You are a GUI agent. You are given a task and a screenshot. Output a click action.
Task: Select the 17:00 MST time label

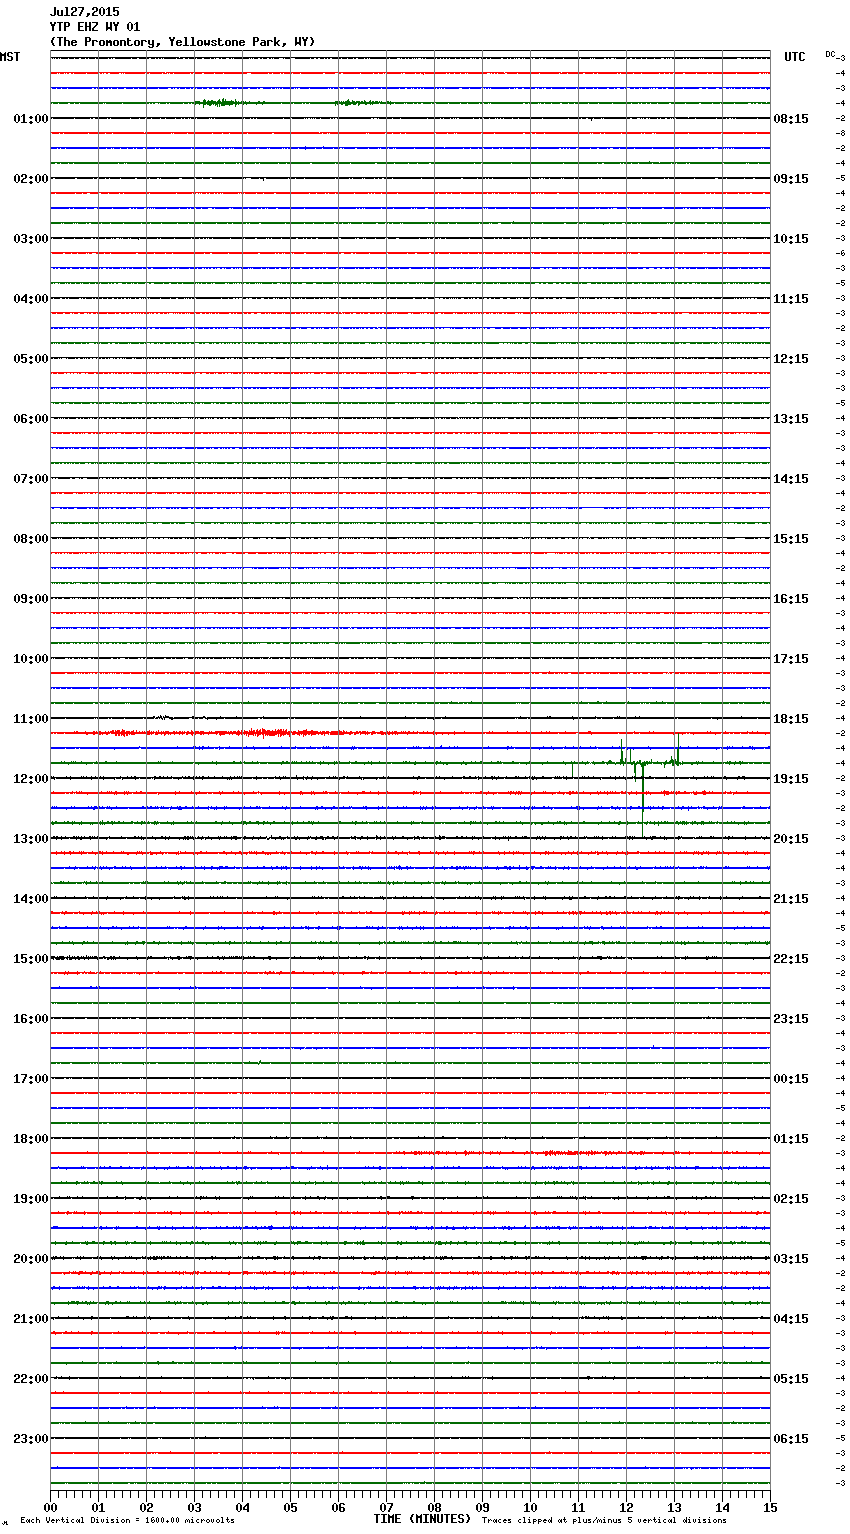[x=31, y=1079]
